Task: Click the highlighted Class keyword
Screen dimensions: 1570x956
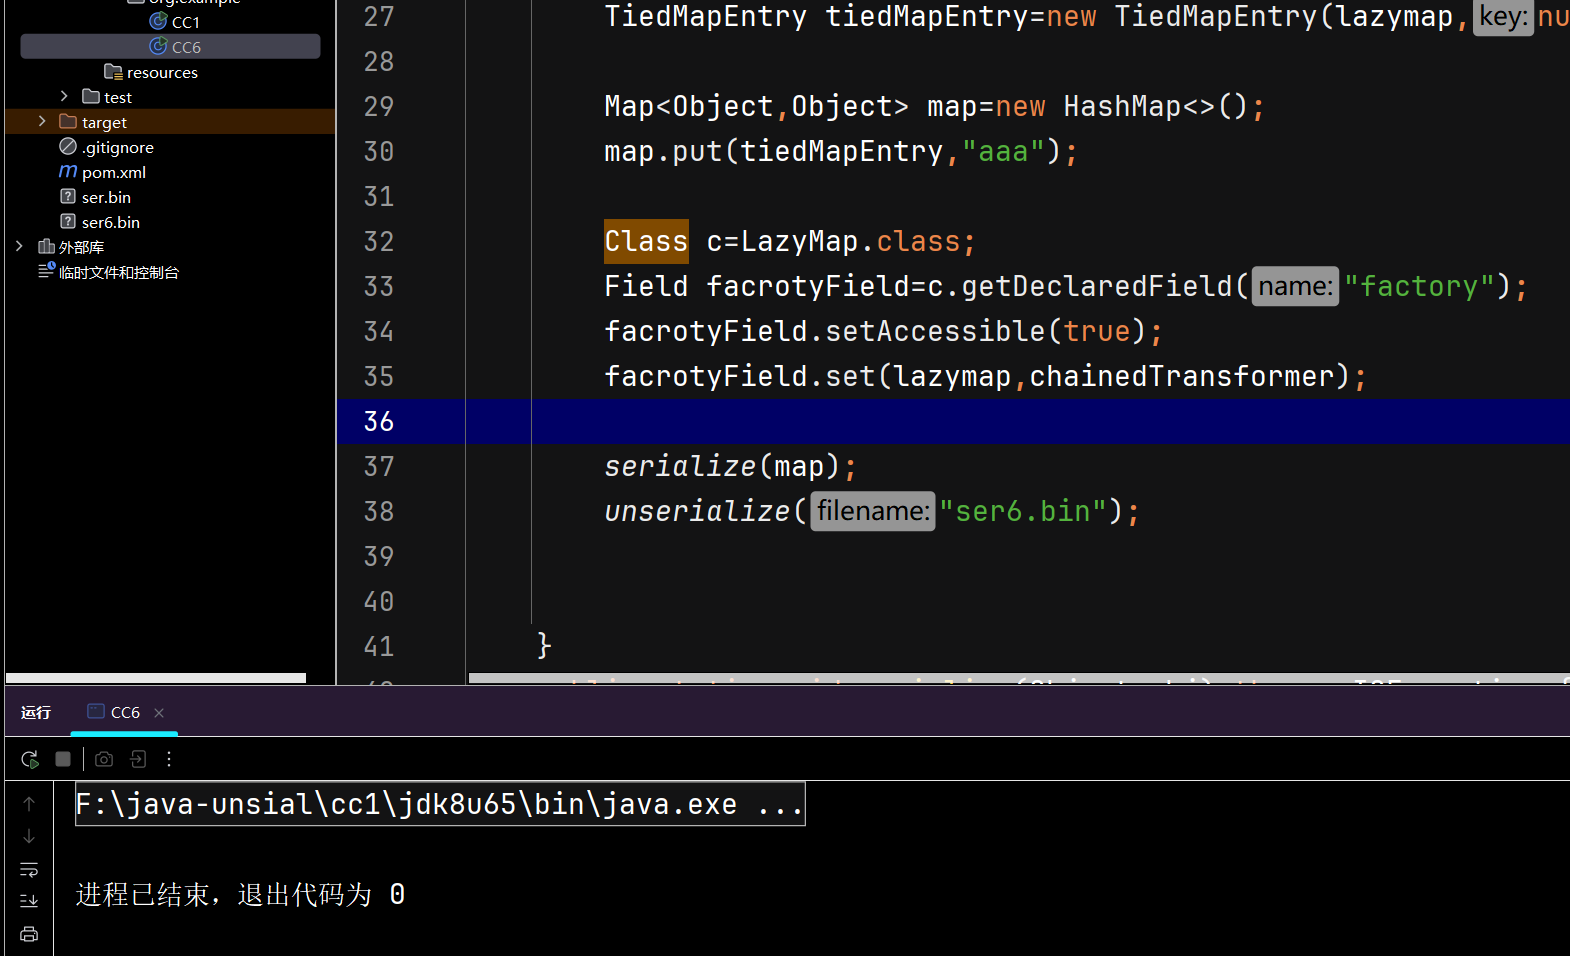Action: coord(646,242)
